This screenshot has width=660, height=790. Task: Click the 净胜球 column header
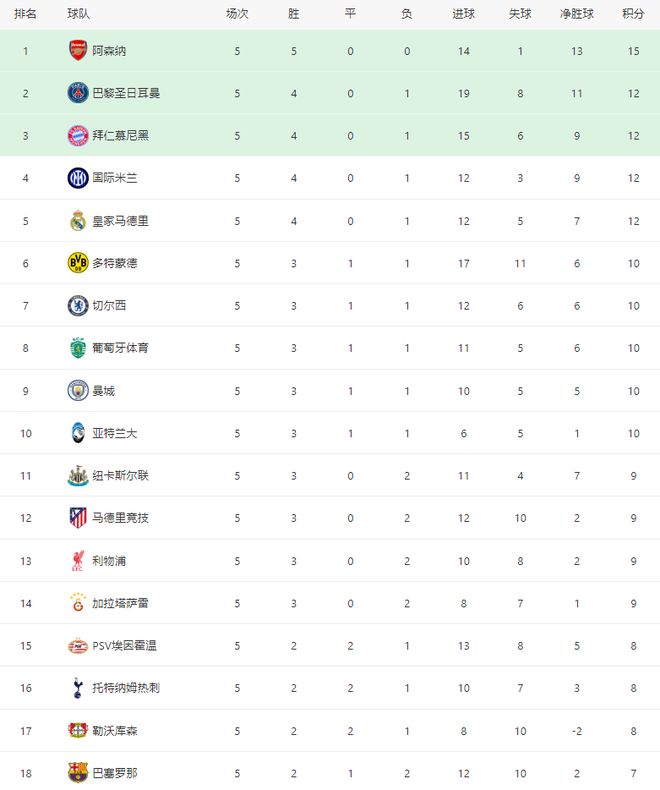[x=577, y=14]
